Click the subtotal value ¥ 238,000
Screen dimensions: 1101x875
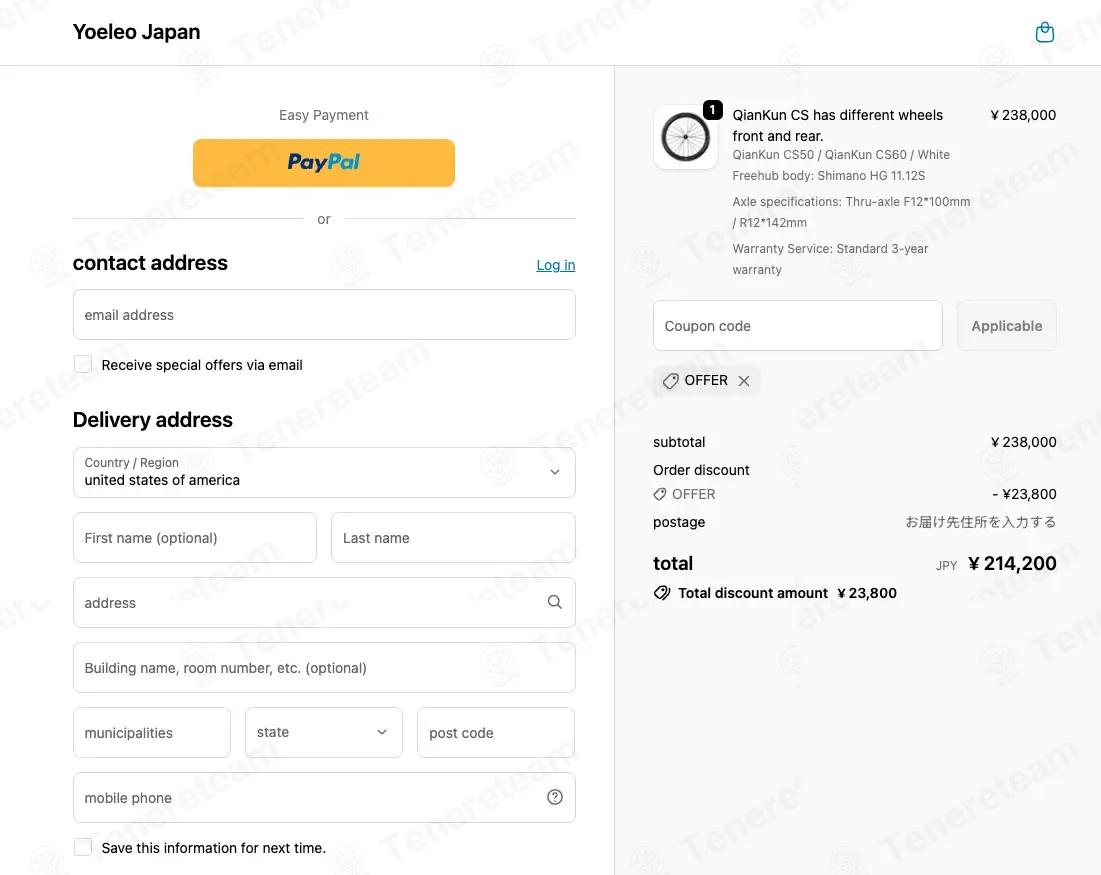tap(1023, 442)
